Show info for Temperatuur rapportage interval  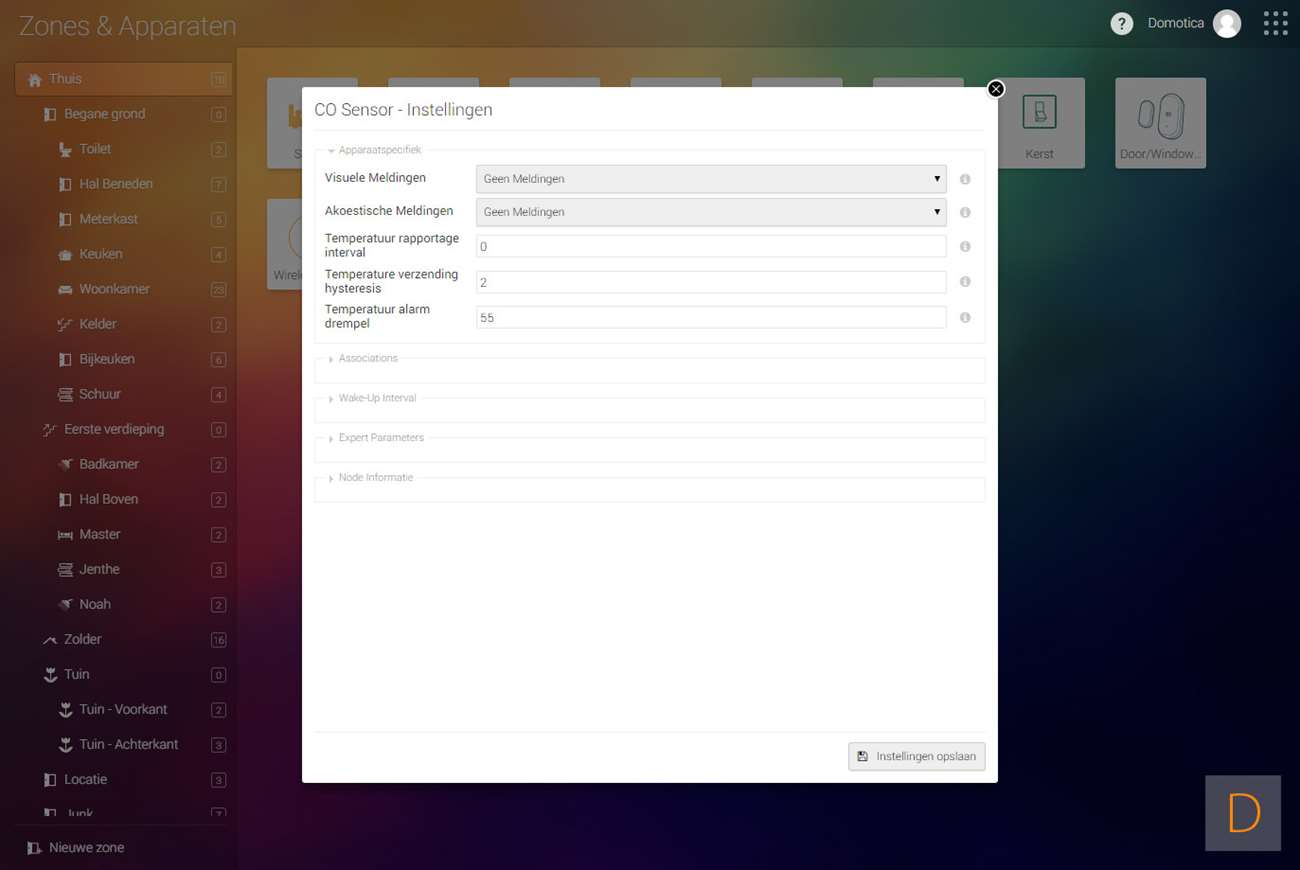[x=965, y=246]
